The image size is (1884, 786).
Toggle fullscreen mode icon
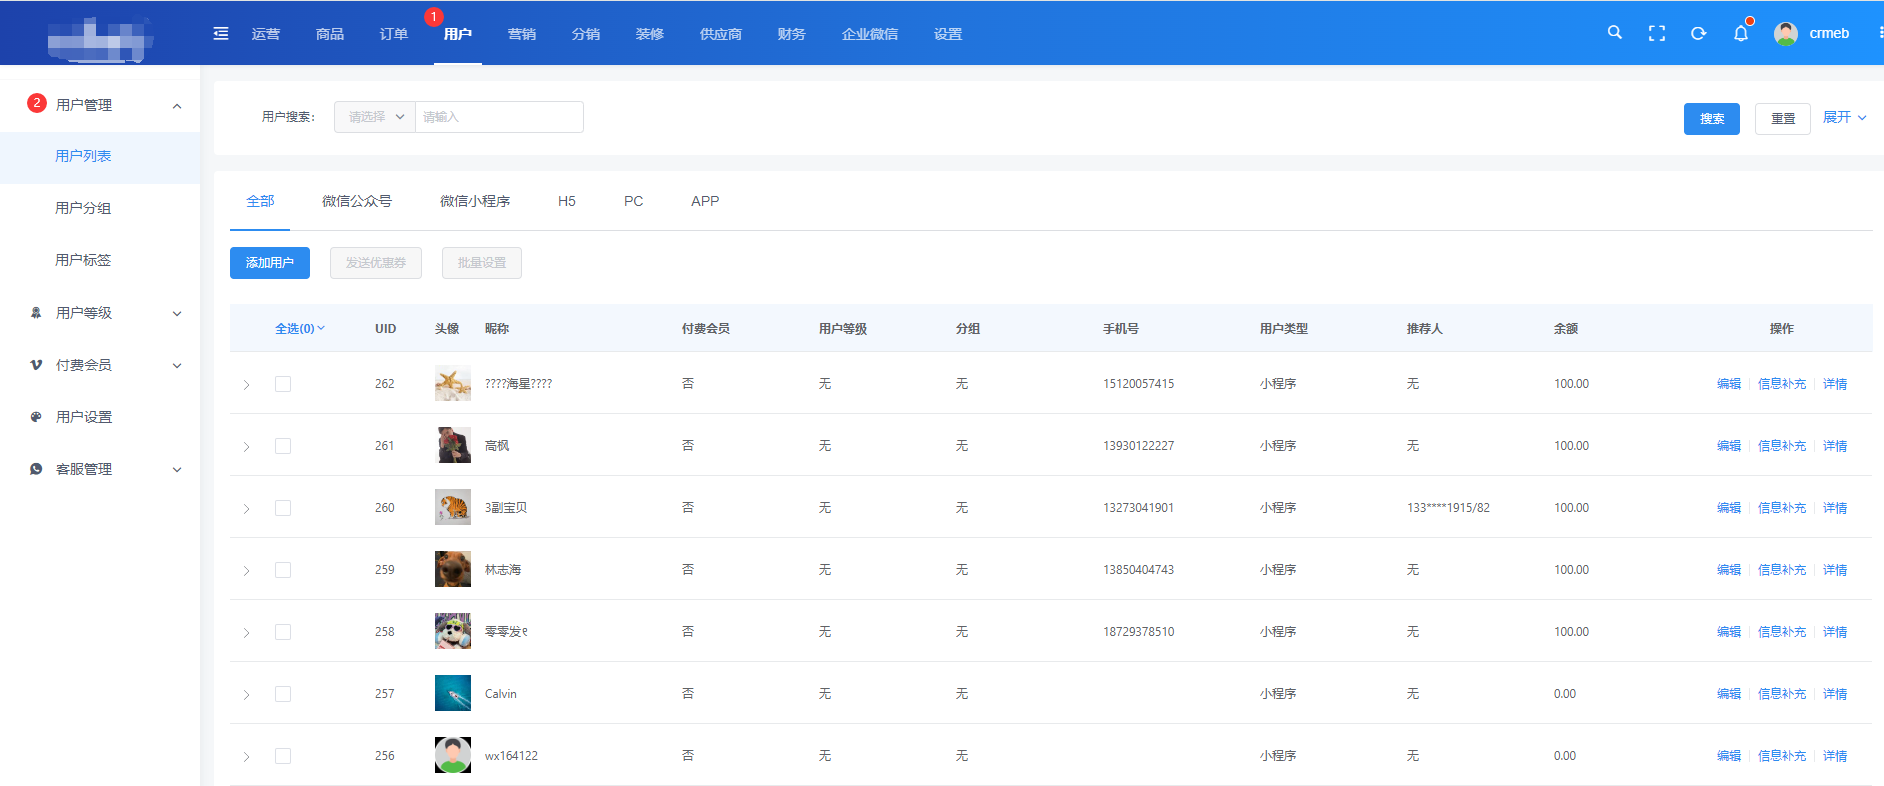(1657, 33)
